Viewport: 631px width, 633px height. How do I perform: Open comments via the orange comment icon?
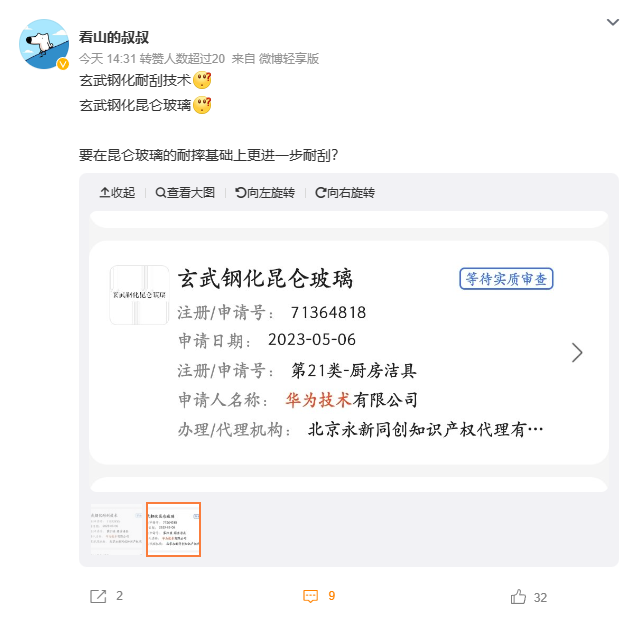click(310, 596)
